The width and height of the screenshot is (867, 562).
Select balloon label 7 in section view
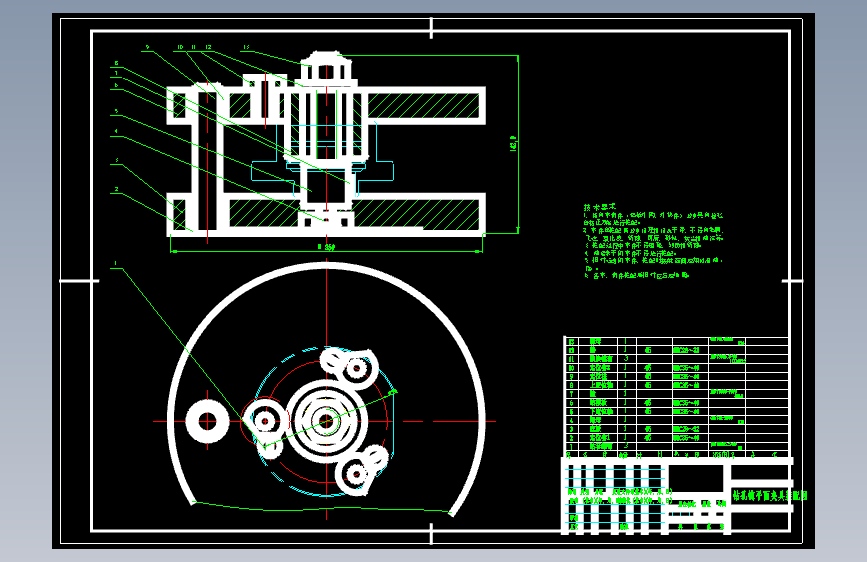(x=117, y=73)
